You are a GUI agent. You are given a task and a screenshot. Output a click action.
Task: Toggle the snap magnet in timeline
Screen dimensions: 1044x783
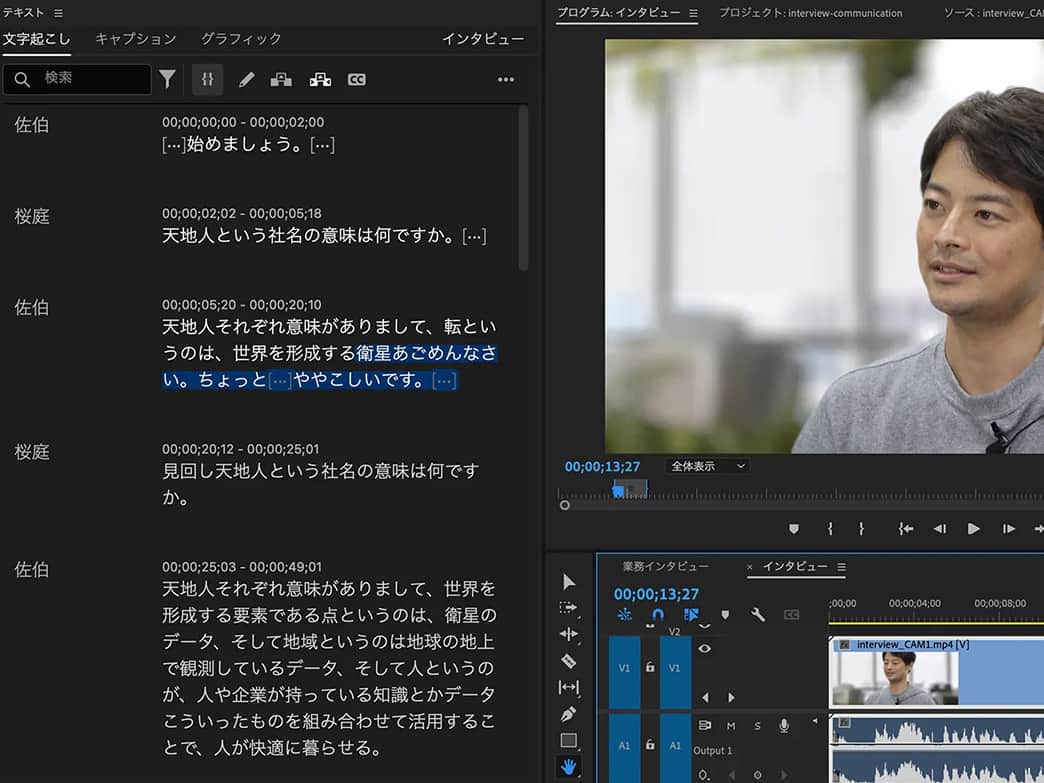[656, 614]
